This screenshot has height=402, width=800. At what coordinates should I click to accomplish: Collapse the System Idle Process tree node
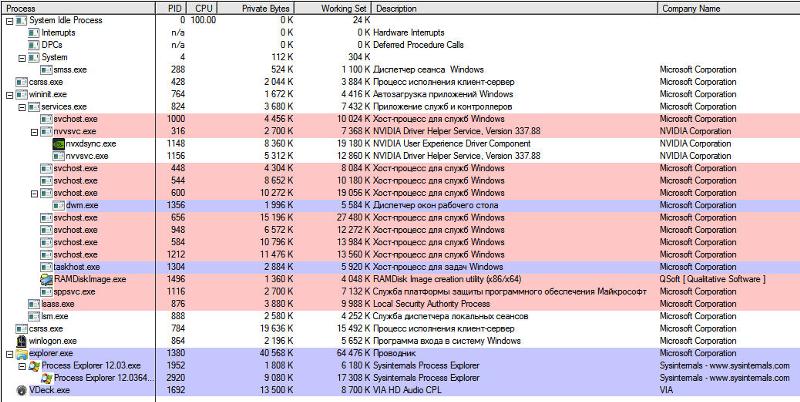tap(9, 20)
